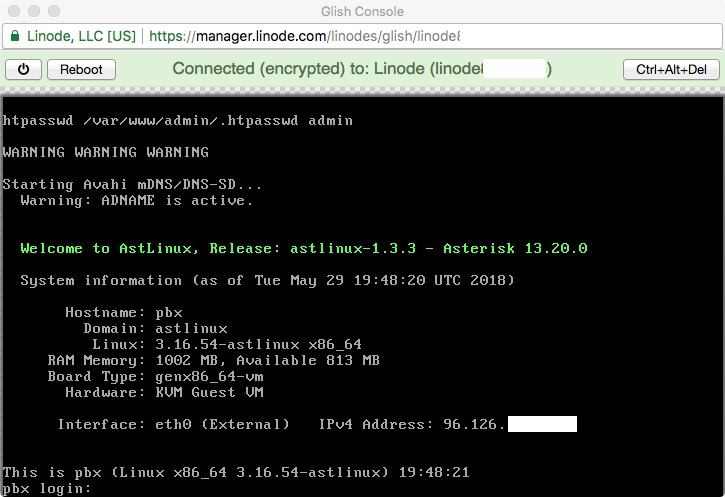Click the 'Warning: ADNAME is active.' line
The height and width of the screenshot is (497, 725).
137,201
